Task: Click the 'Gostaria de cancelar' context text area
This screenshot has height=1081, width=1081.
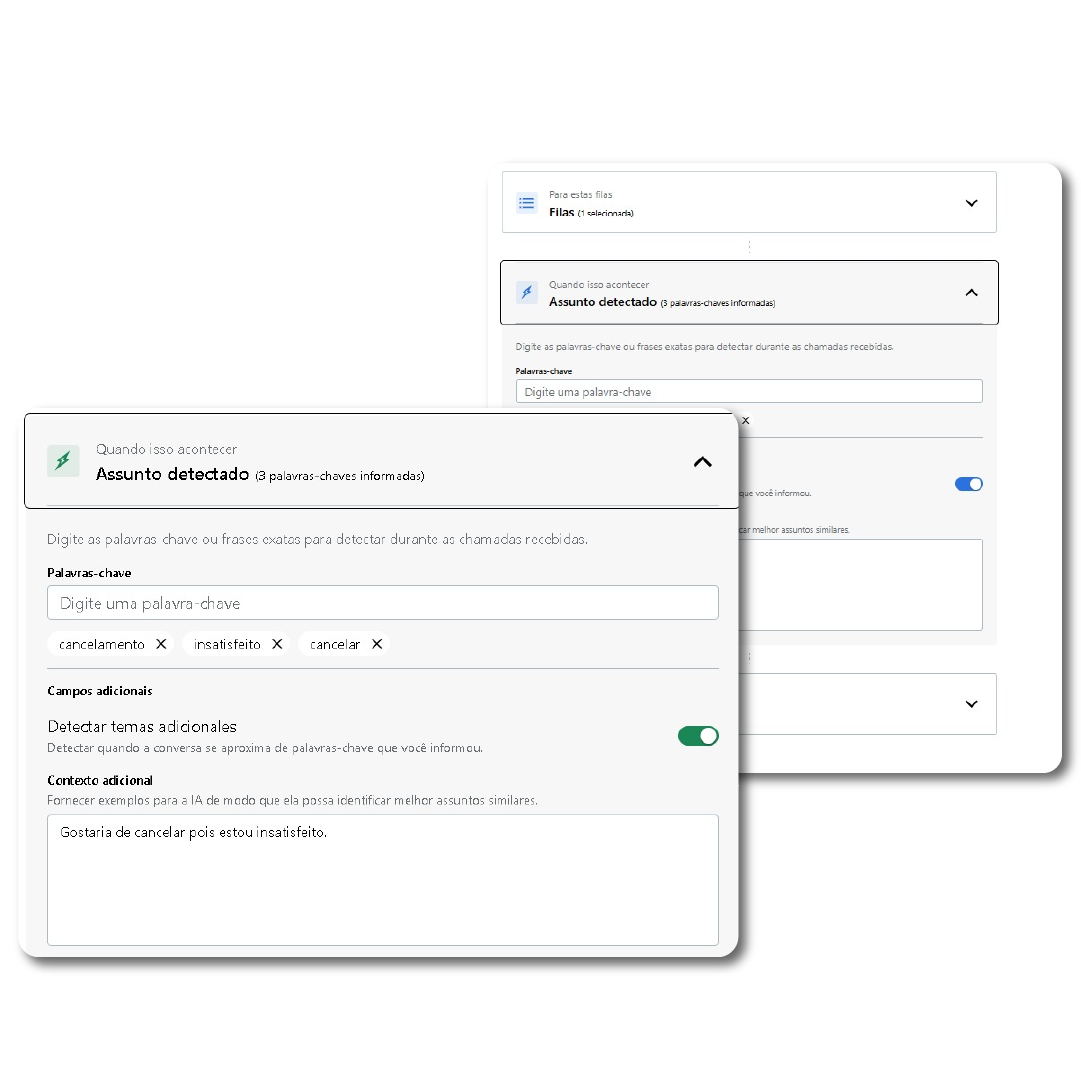Action: [382, 879]
